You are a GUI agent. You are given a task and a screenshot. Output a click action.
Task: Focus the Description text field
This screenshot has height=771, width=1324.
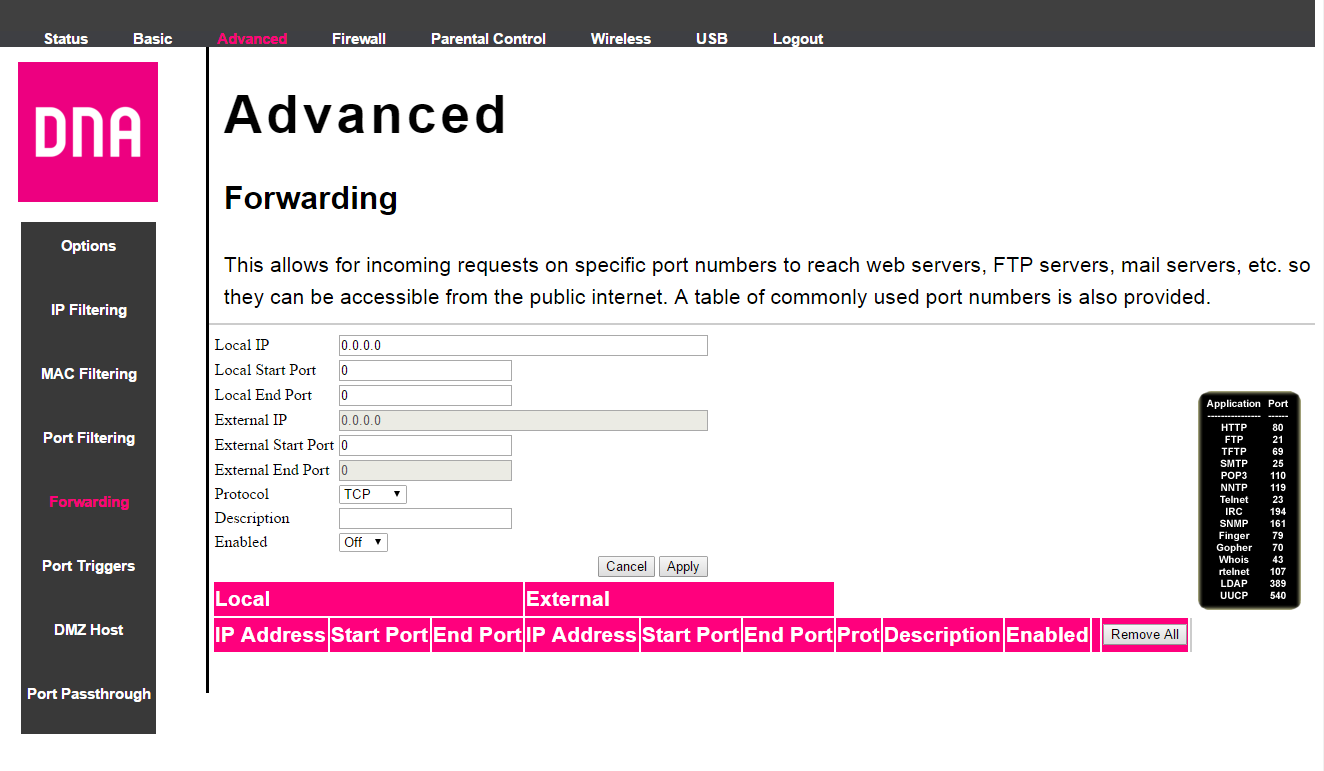click(425, 518)
